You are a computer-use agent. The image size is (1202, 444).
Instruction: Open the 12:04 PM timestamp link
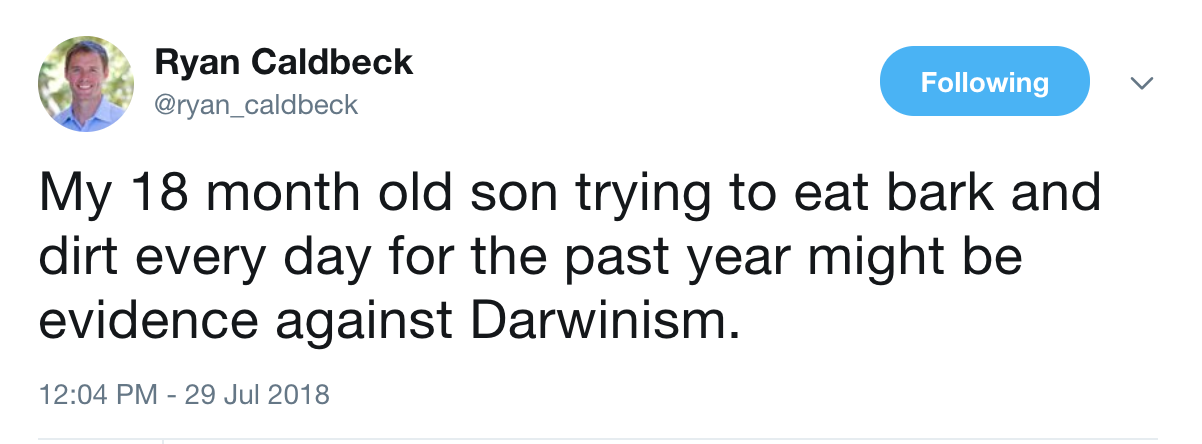coord(97,393)
